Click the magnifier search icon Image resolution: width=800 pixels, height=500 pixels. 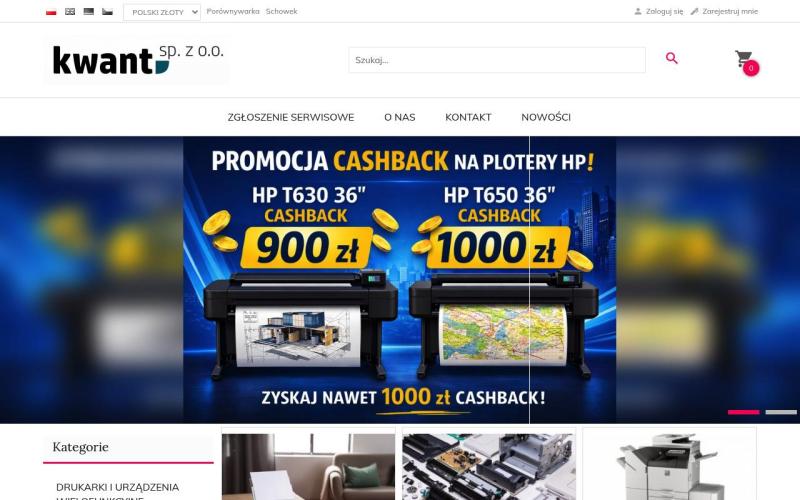coord(671,58)
